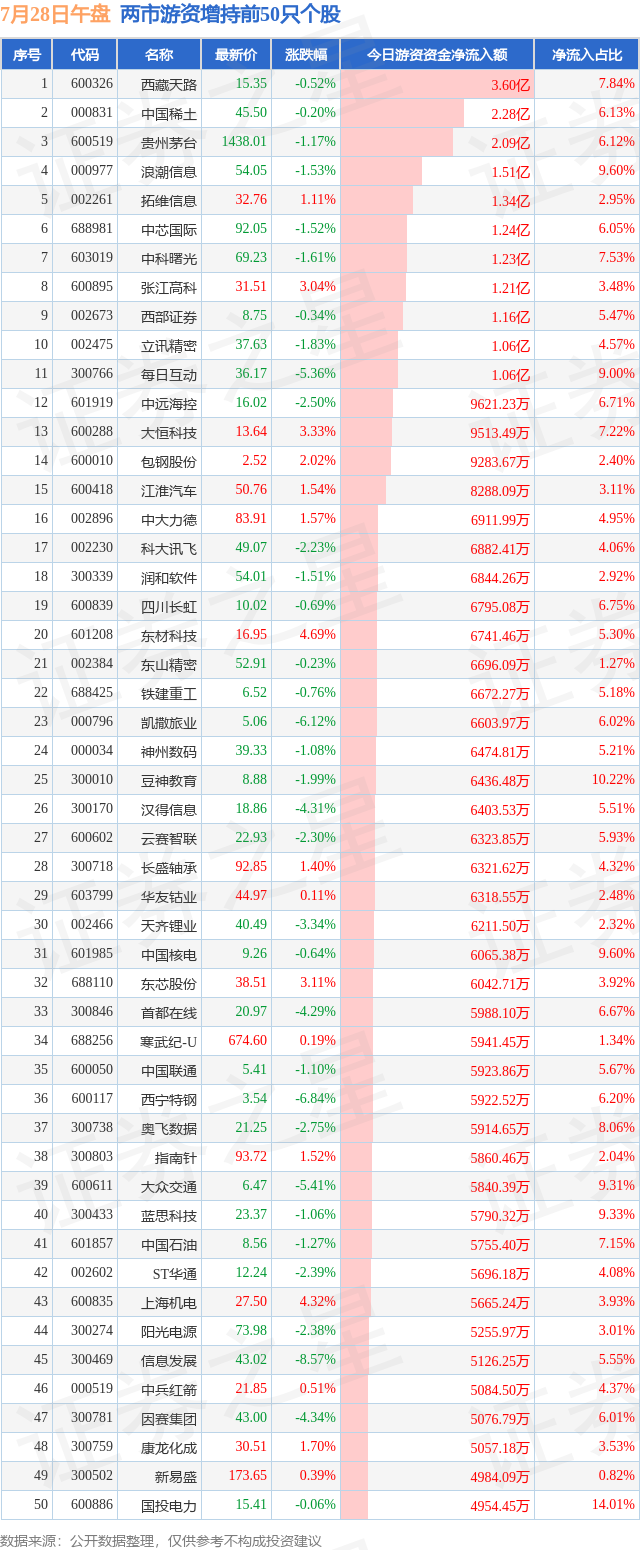Screen dimensions: 640x1550
Task: Select the 今日游资资金净流入额 column header
Action: (437, 55)
